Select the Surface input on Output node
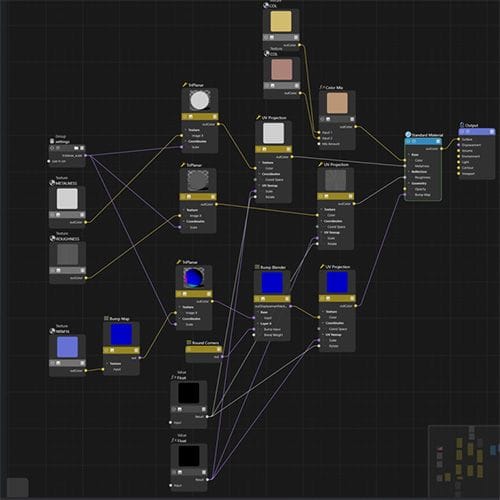Viewport: 500px width, 500px height. click(466, 139)
